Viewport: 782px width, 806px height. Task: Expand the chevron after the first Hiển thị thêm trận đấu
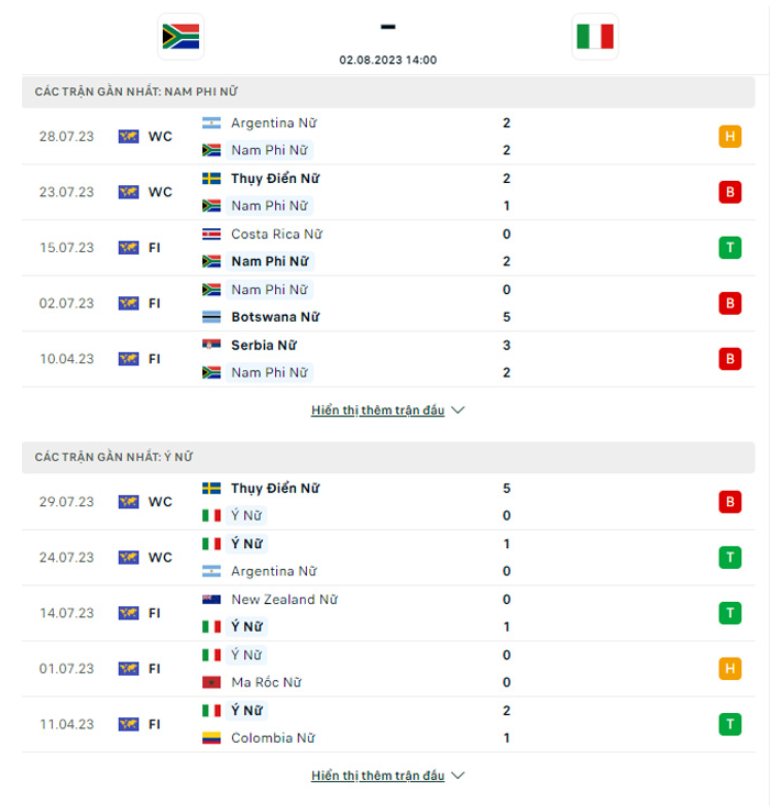[x=458, y=410]
